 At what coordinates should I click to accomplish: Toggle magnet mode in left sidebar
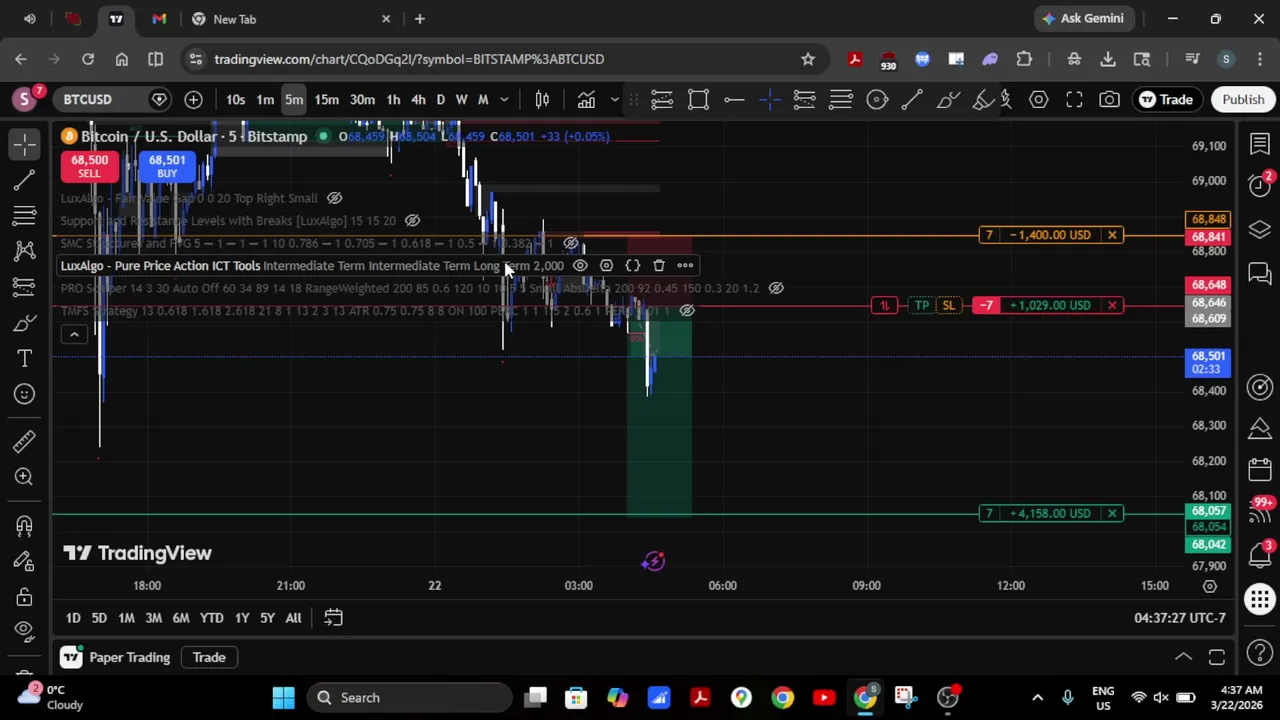(x=25, y=525)
